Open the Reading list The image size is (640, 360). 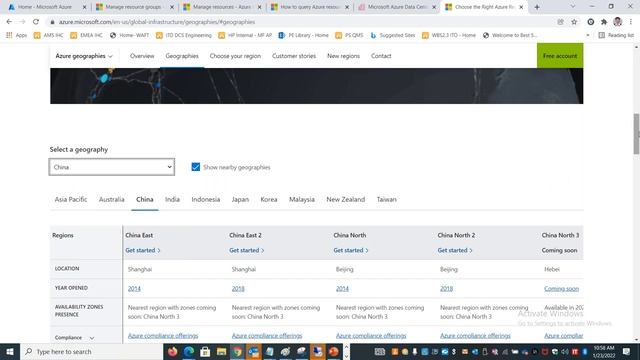click(616, 35)
